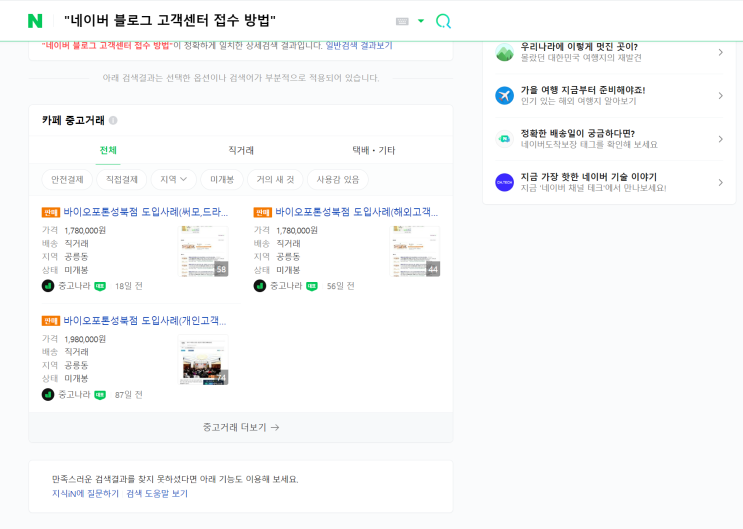Click green badge beside 중고나라, 56일 전 listing
The width and height of the screenshot is (743, 529).
[x=312, y=286]
